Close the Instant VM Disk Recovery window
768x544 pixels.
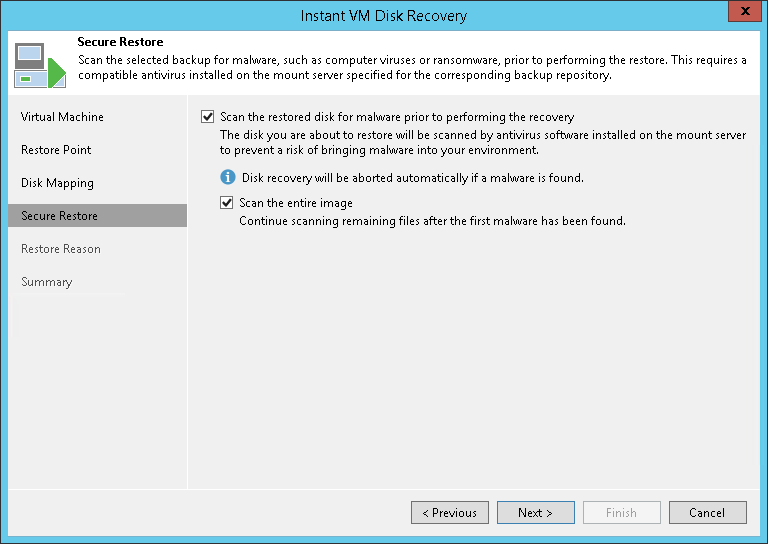[x=741, y=13]
